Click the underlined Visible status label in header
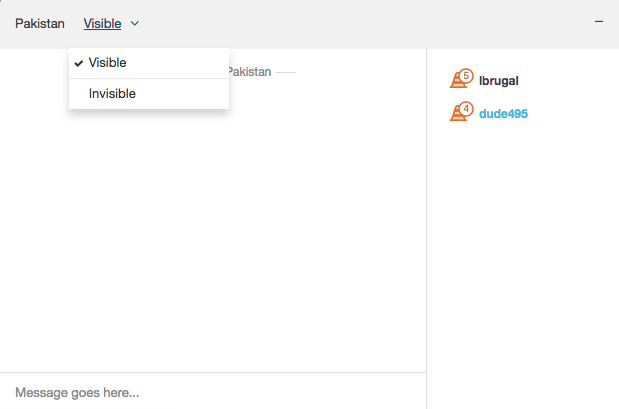Viewport: 619px width, 409px height. (102, 23)
